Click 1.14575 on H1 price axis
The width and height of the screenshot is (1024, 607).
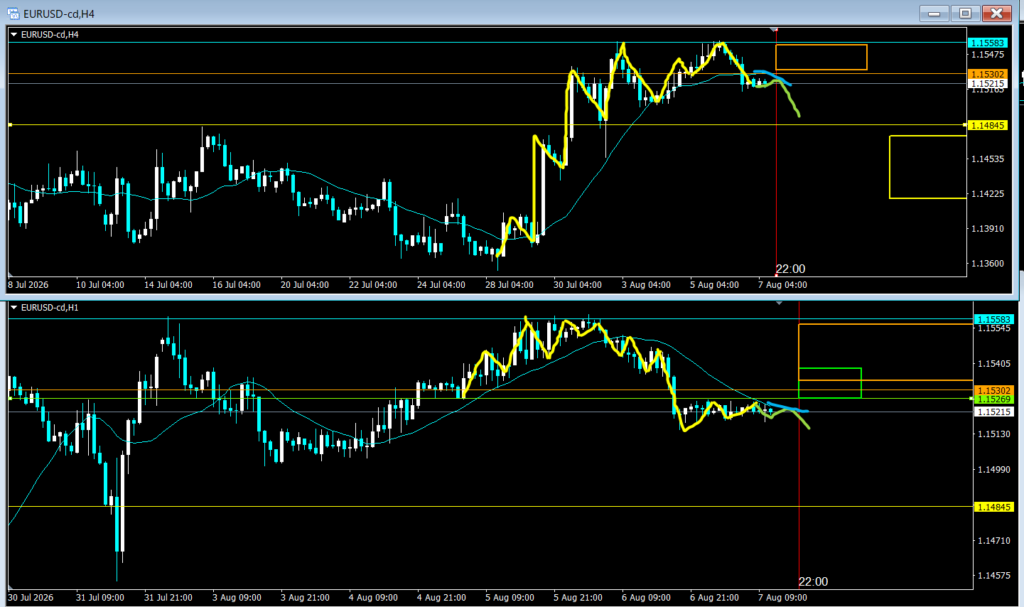(993, 576)
